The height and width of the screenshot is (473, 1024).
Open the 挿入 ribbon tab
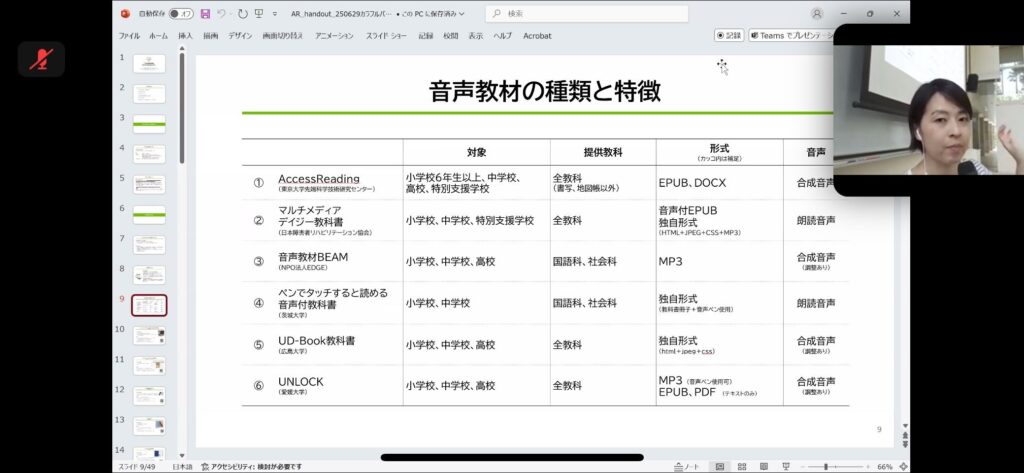(185, 36)
